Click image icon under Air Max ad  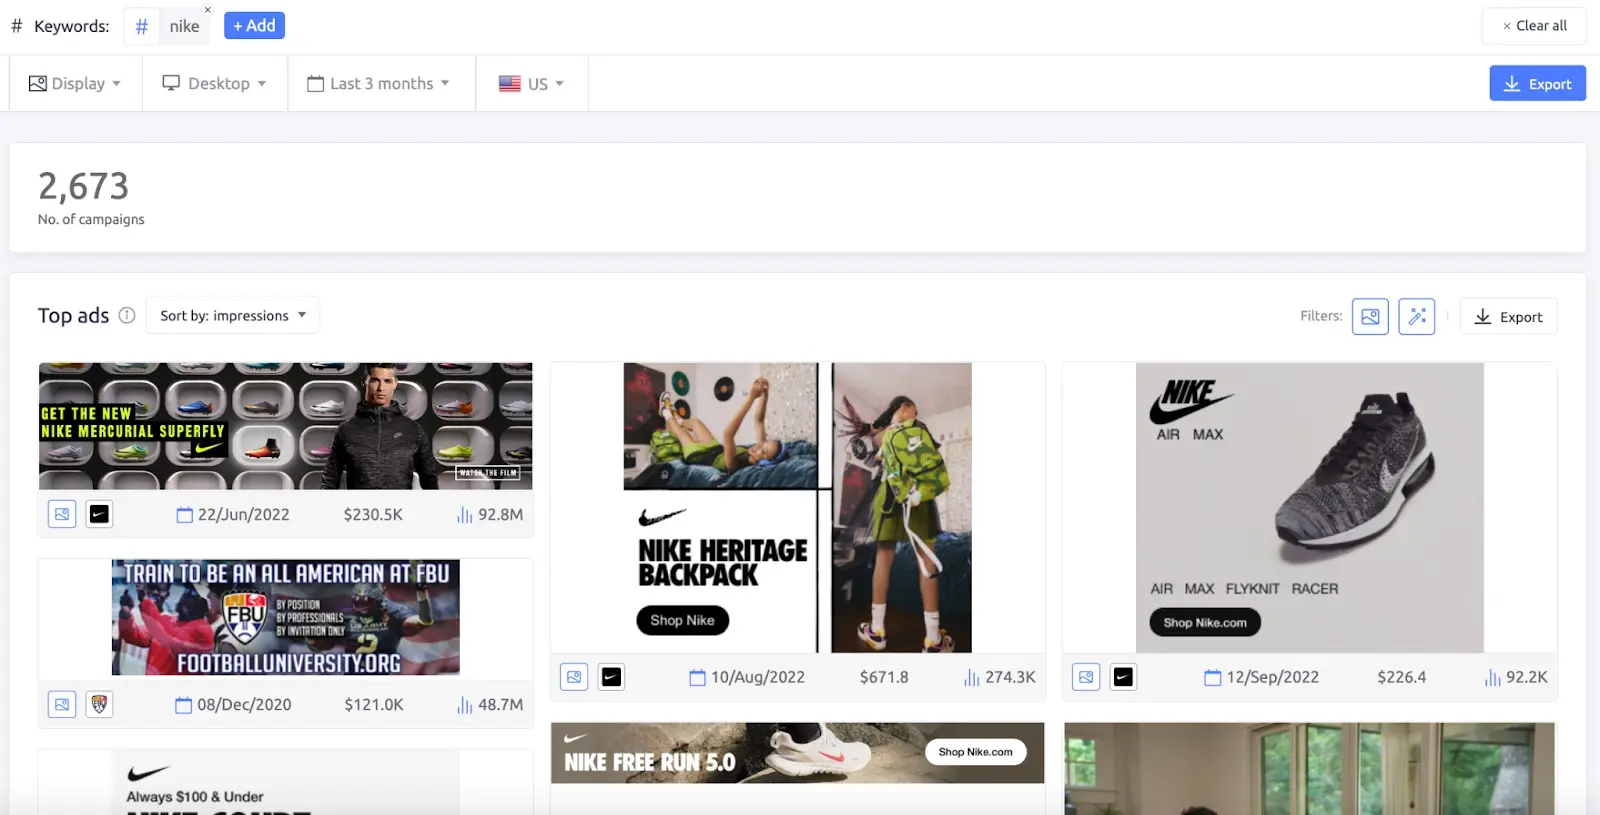[1086, 677]
